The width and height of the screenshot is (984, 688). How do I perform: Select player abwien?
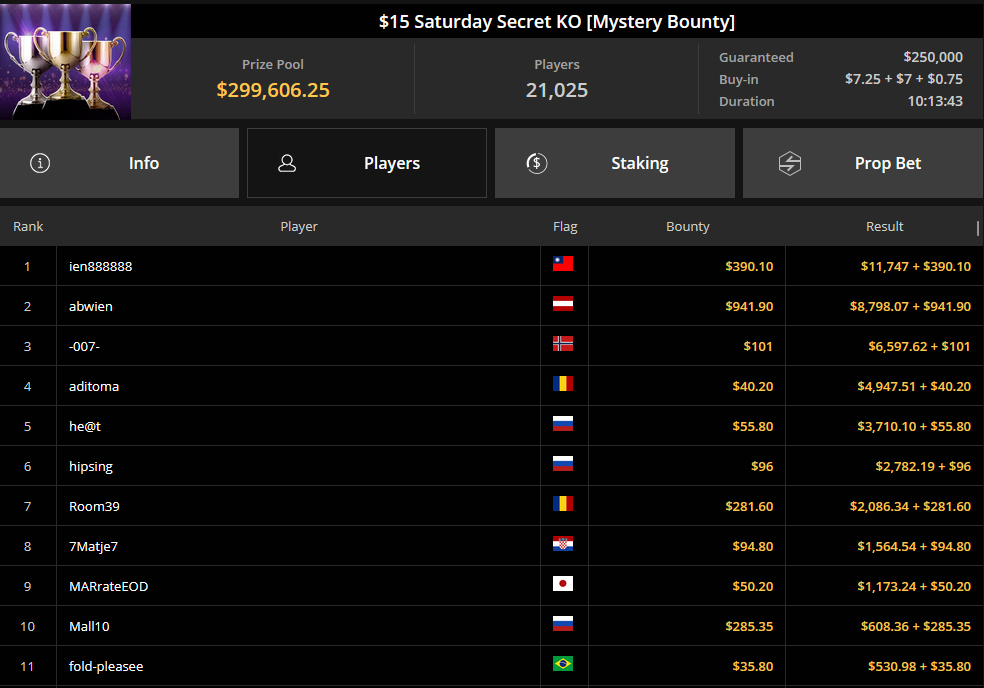point(91,306)
